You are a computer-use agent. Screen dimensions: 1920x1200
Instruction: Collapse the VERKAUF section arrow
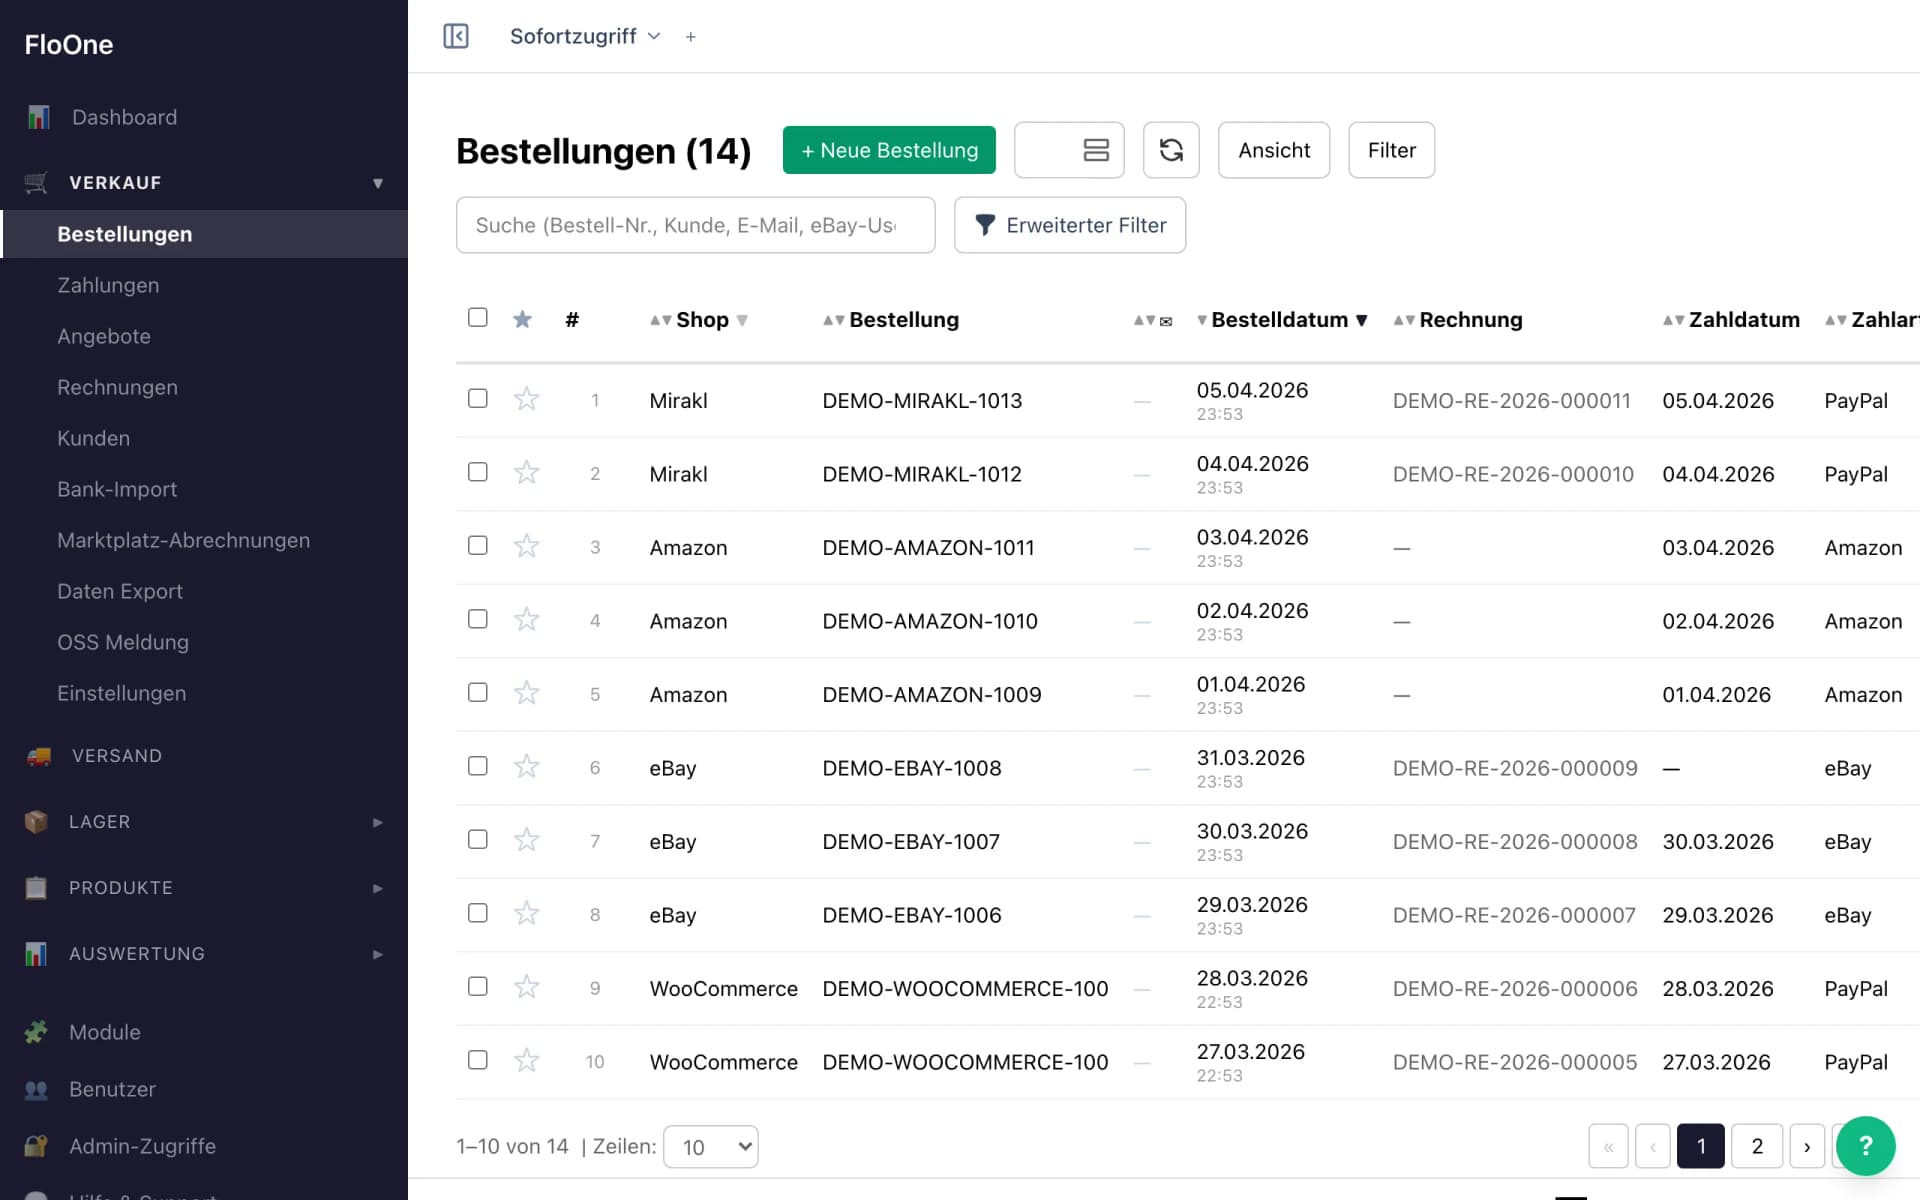point(378,183)
